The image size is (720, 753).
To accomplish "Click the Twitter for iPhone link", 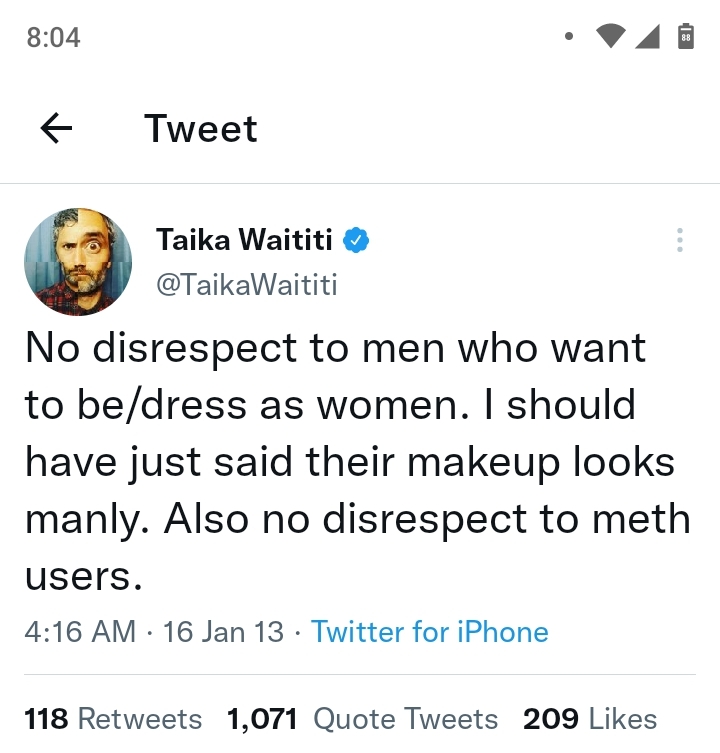I will click(x=430, y=632).
